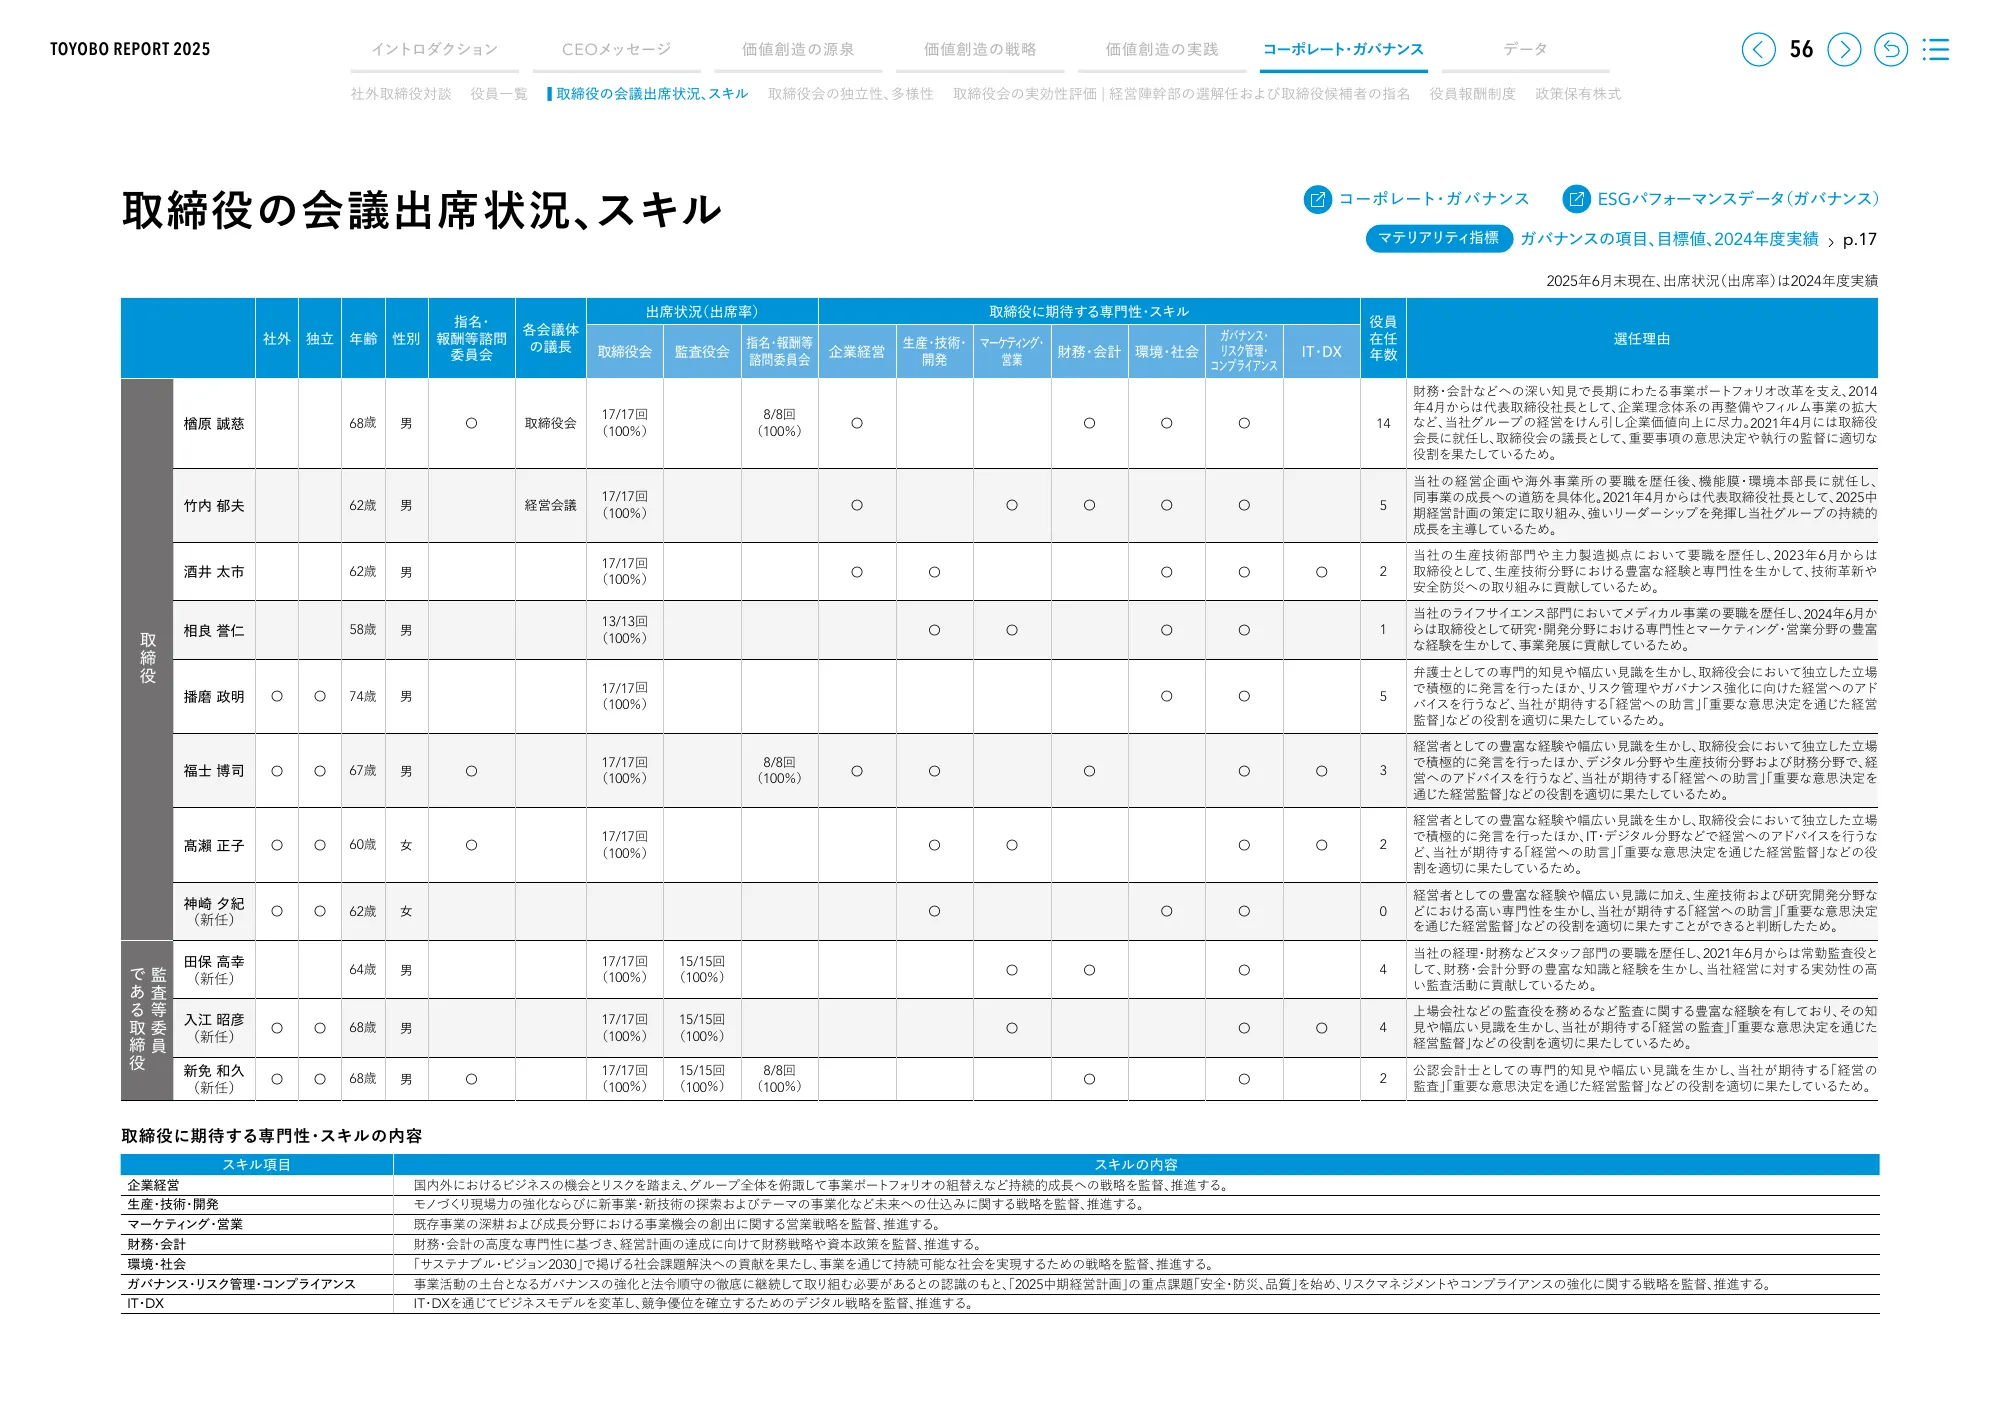Open 役員報酬制度 sub-navigation link

pos(1472,94)
